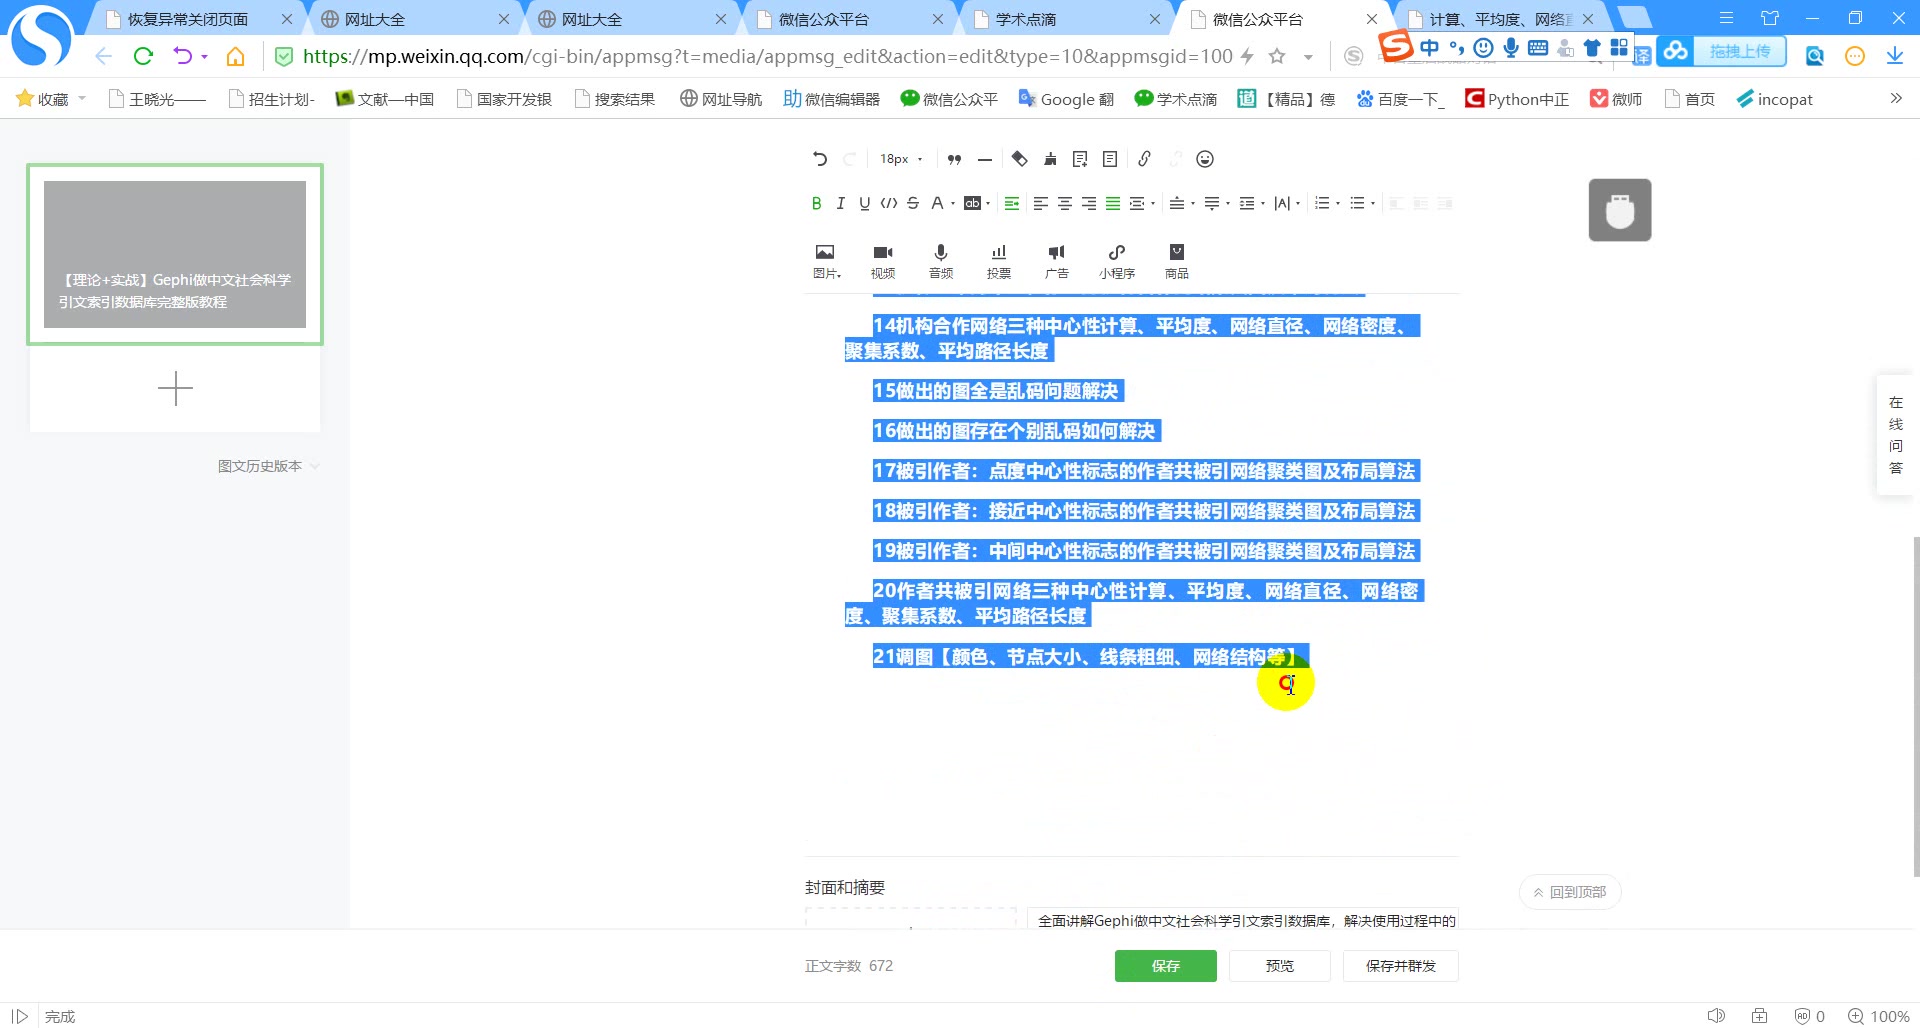Toggle first-line indent button
This screenshot has width=1920, height=1028.
(1012, 203)
